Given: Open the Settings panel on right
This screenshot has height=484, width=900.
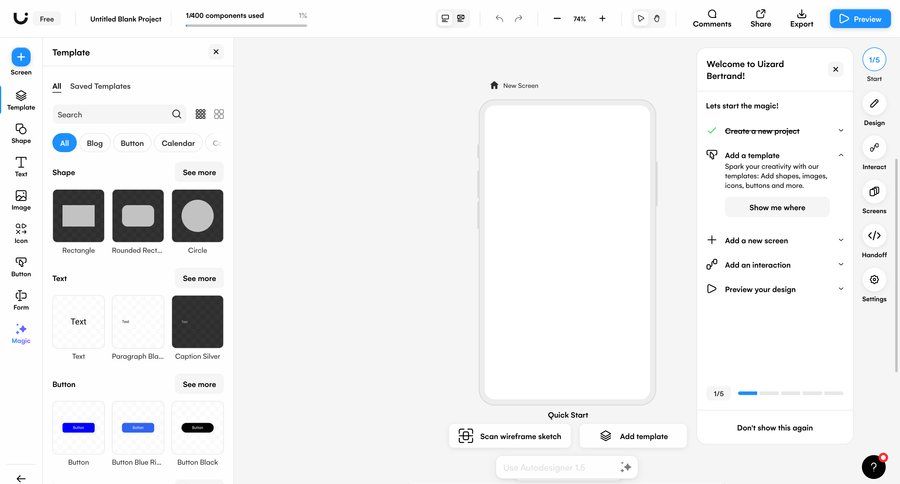Looking at the screenshot, I should click(874, 285).
